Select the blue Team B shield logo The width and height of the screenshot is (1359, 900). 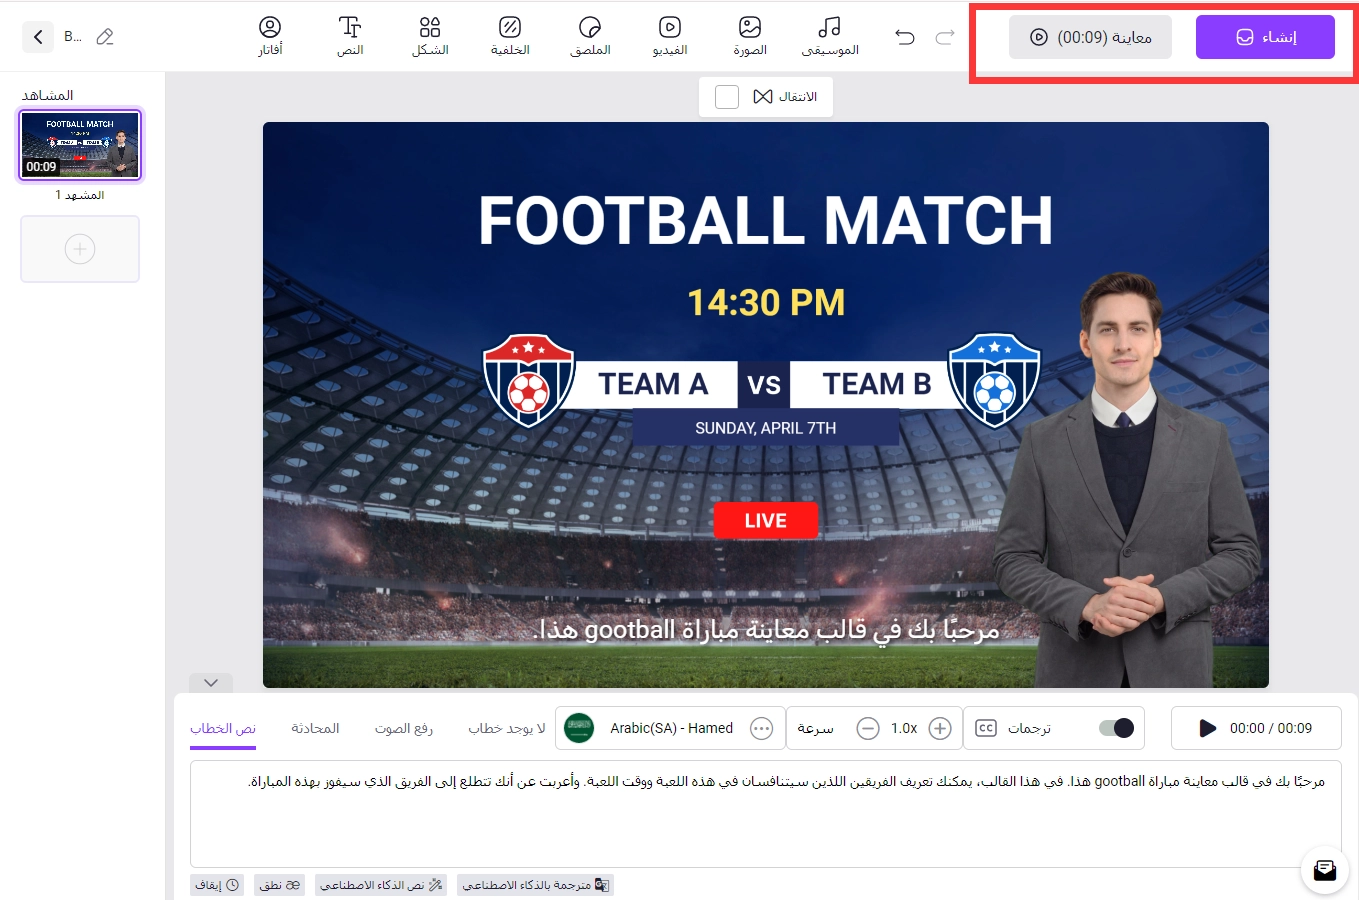[994, 381]
